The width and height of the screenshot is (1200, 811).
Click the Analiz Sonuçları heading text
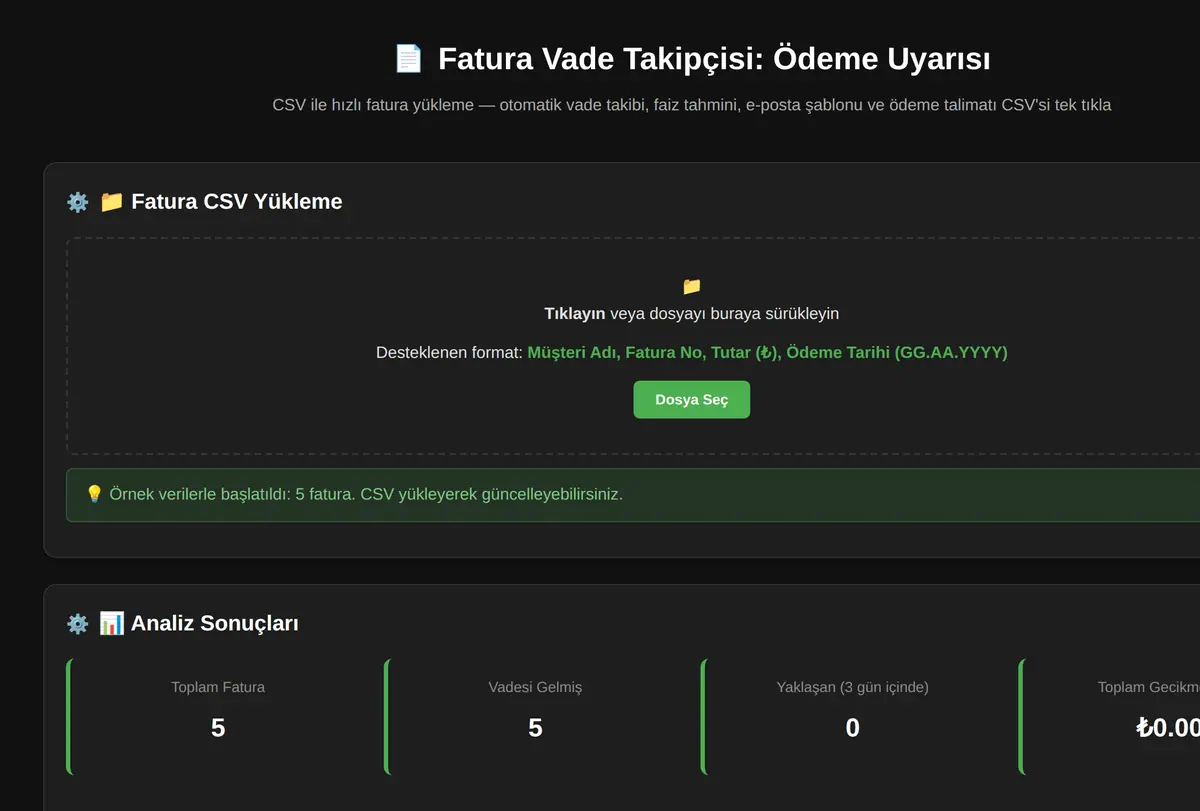coord(214,624)
